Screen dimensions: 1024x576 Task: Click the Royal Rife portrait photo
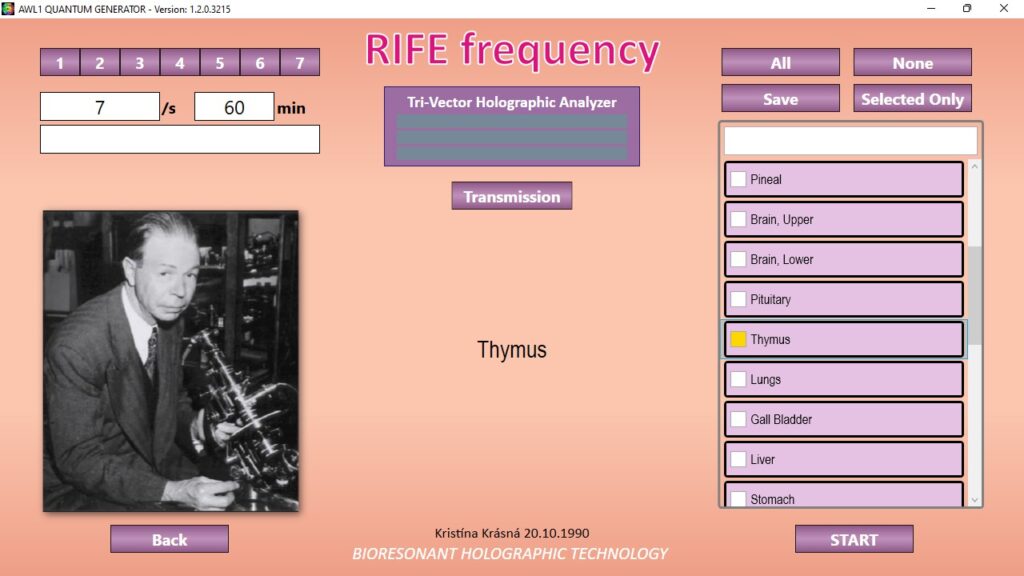click(x=171, y=361)
